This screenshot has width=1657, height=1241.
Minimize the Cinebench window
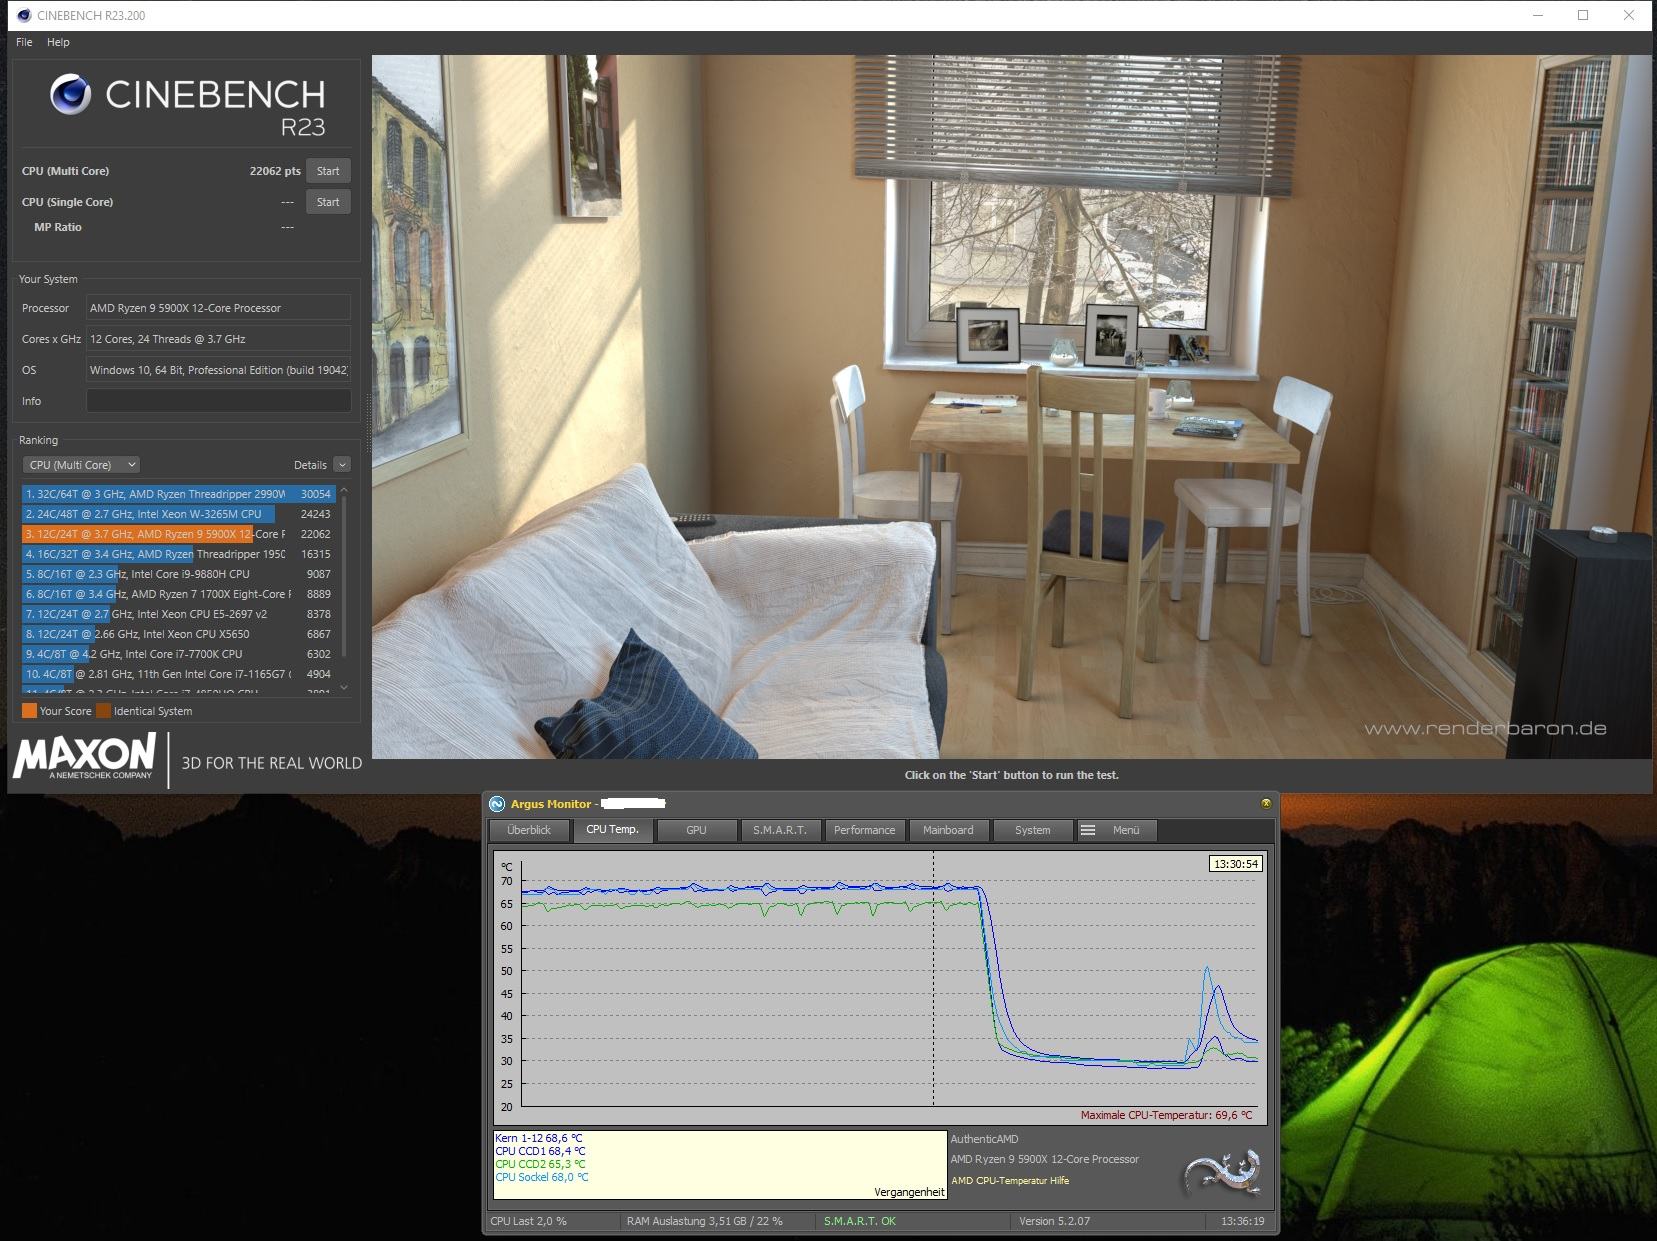click(1537, 15)
